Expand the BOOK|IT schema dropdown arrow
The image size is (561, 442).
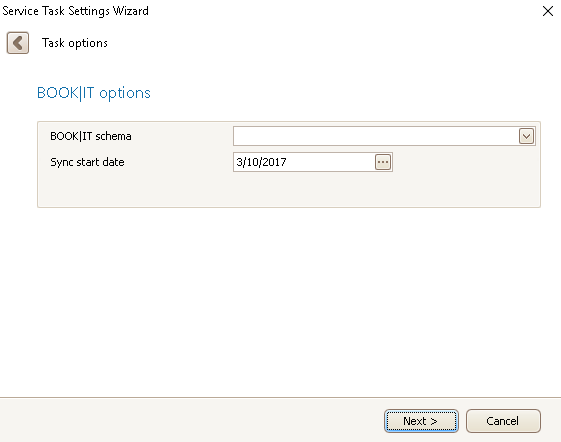[526, 136]
